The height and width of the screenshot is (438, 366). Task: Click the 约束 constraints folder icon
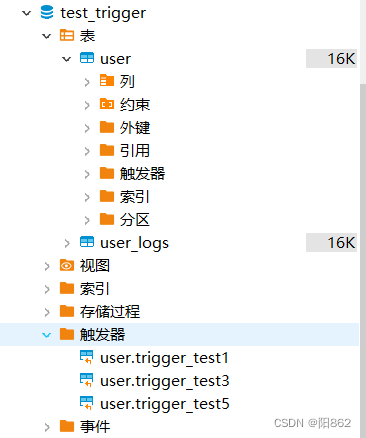click(x=107, y=104)
